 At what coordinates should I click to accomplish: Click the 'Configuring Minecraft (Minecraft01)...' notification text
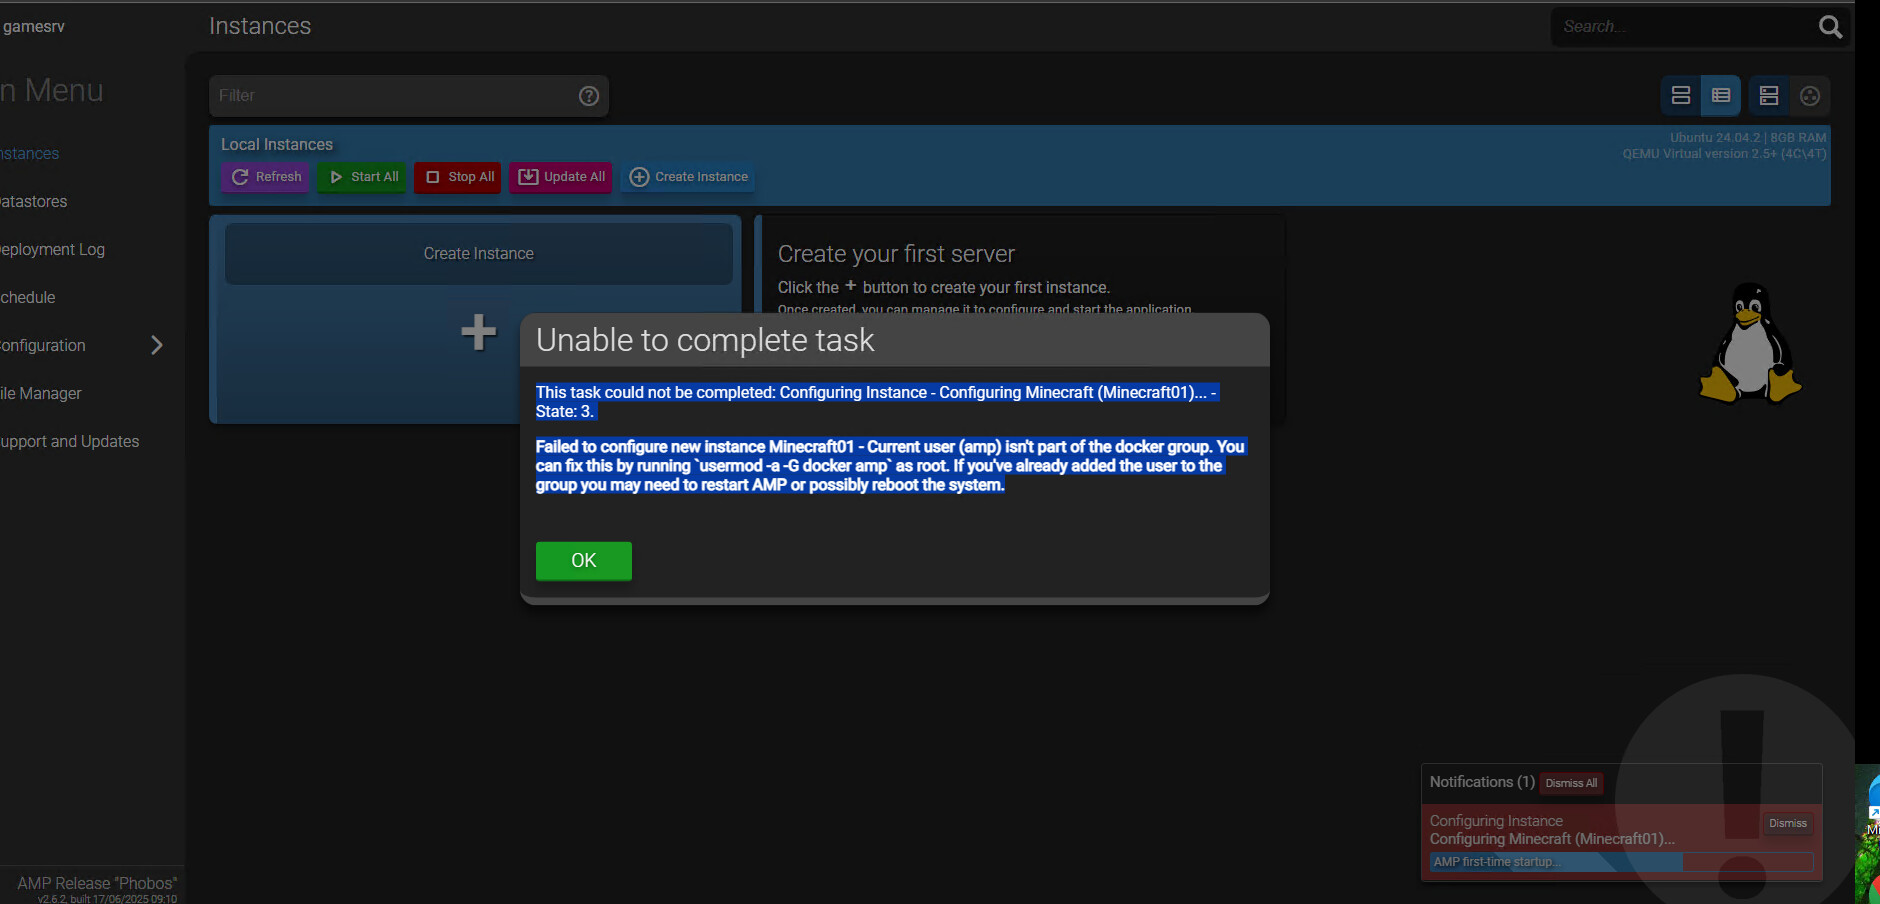[x=1552, y=839]
